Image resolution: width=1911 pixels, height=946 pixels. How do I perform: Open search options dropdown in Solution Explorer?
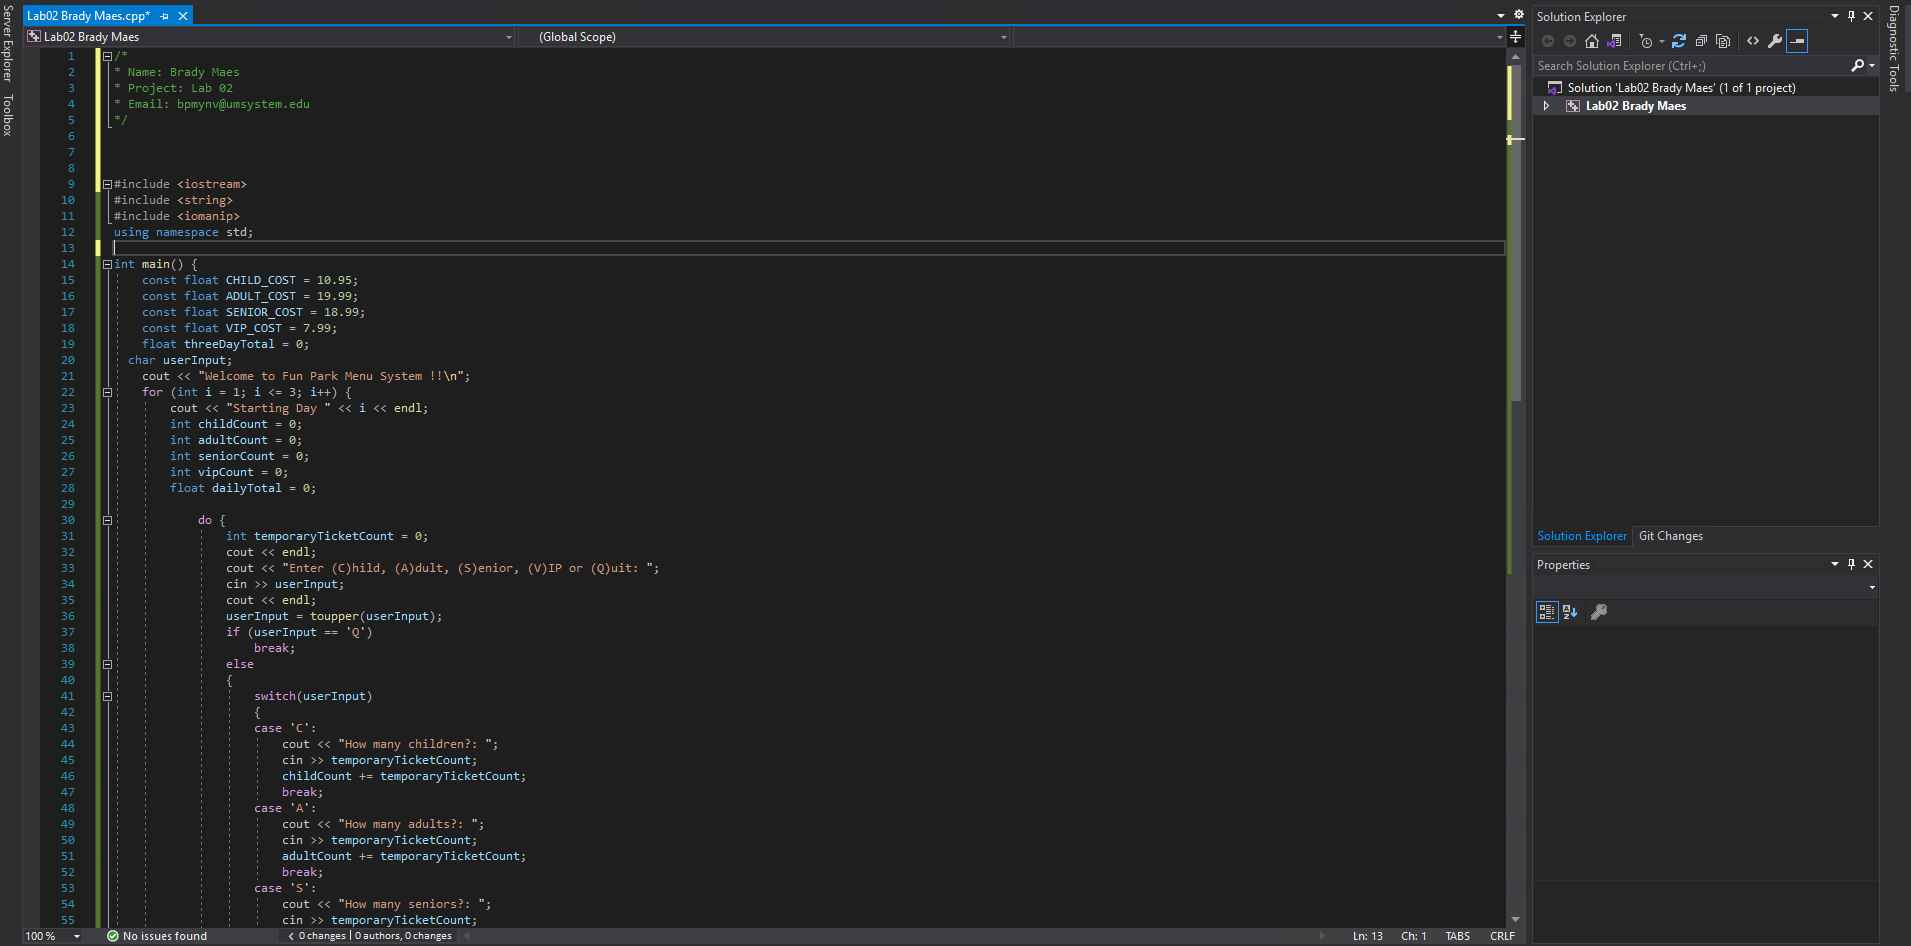click(x=1871, y=66)
